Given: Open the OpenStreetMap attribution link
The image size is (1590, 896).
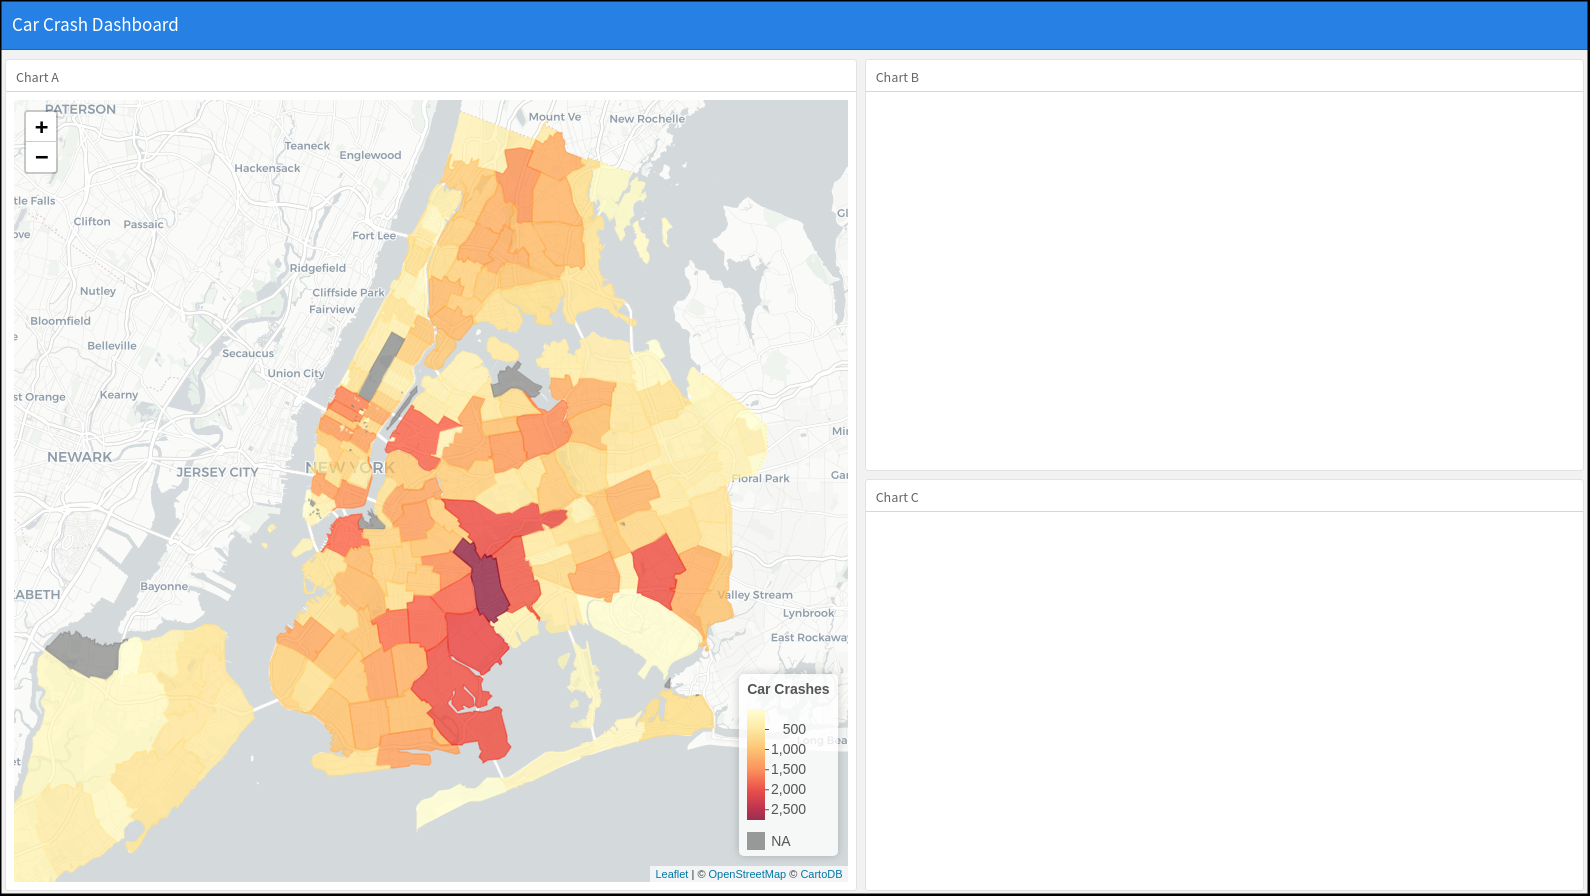Looking at the screenshot, I should tap(746, 874).
